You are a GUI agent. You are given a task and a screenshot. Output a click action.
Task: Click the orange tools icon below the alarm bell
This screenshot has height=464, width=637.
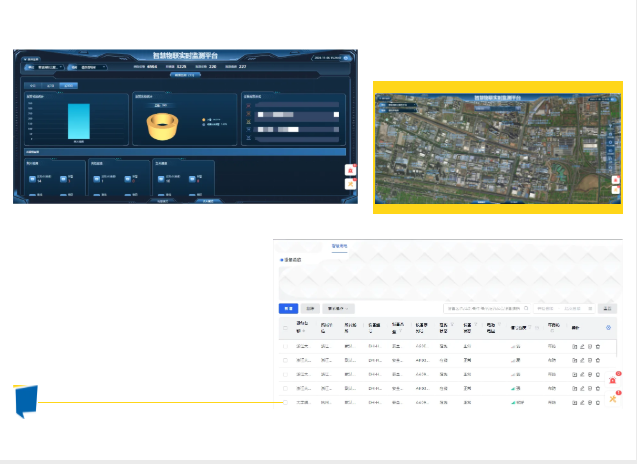pyautogui.click(x=613, y=399)
